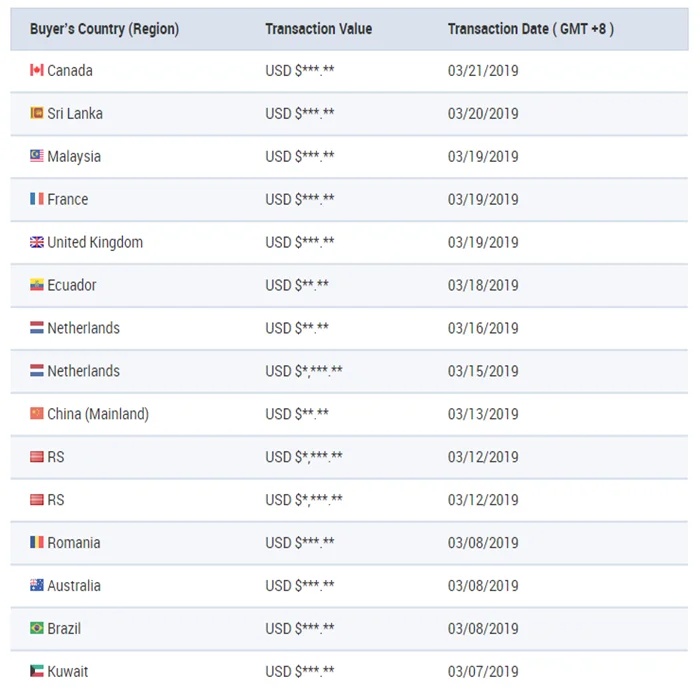Click the 03/07/2019 date in Kuwait row

[x=483, y=672]
